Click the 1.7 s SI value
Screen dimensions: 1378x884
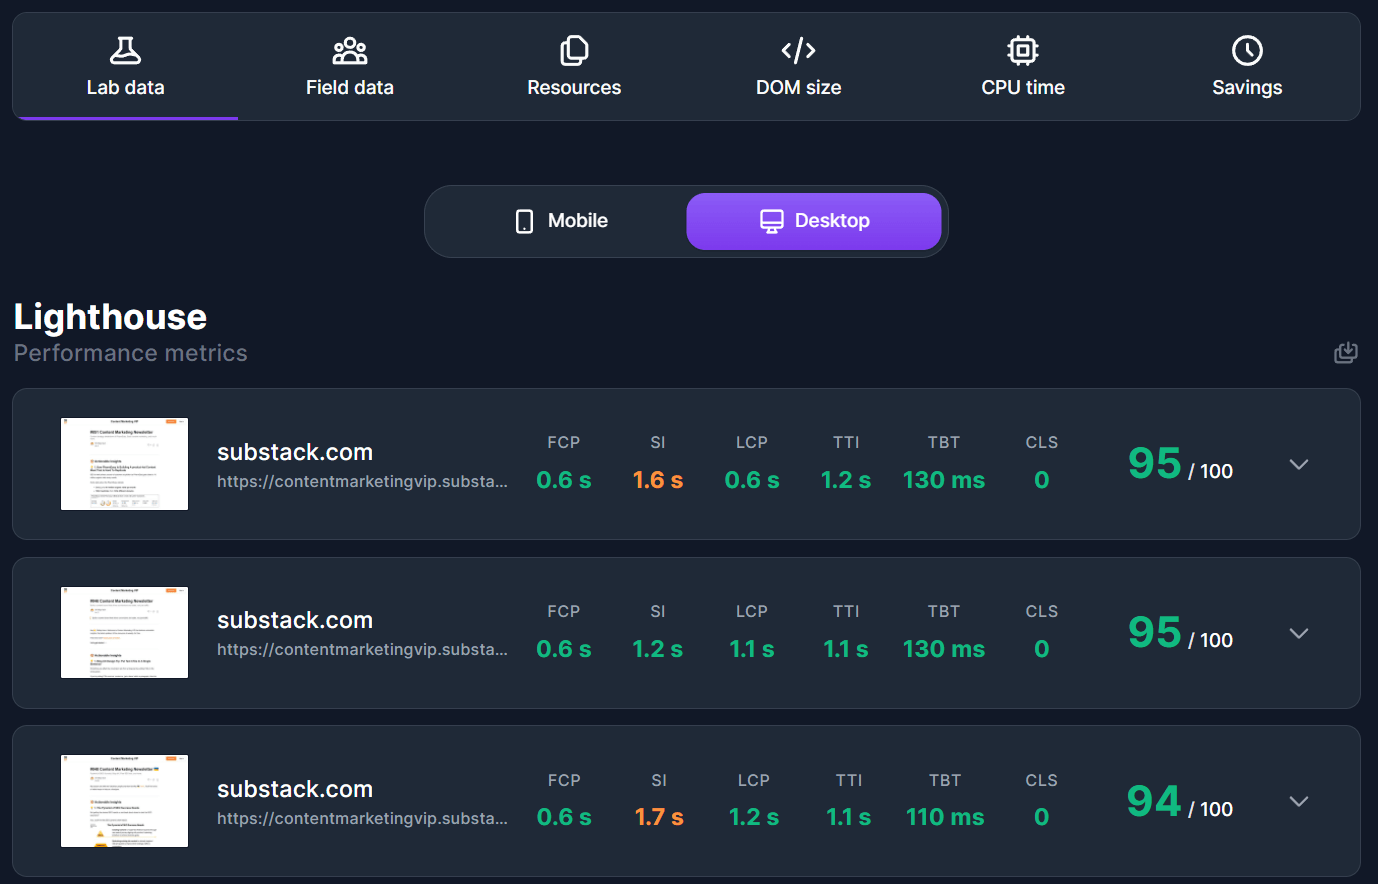click(659, 817)
